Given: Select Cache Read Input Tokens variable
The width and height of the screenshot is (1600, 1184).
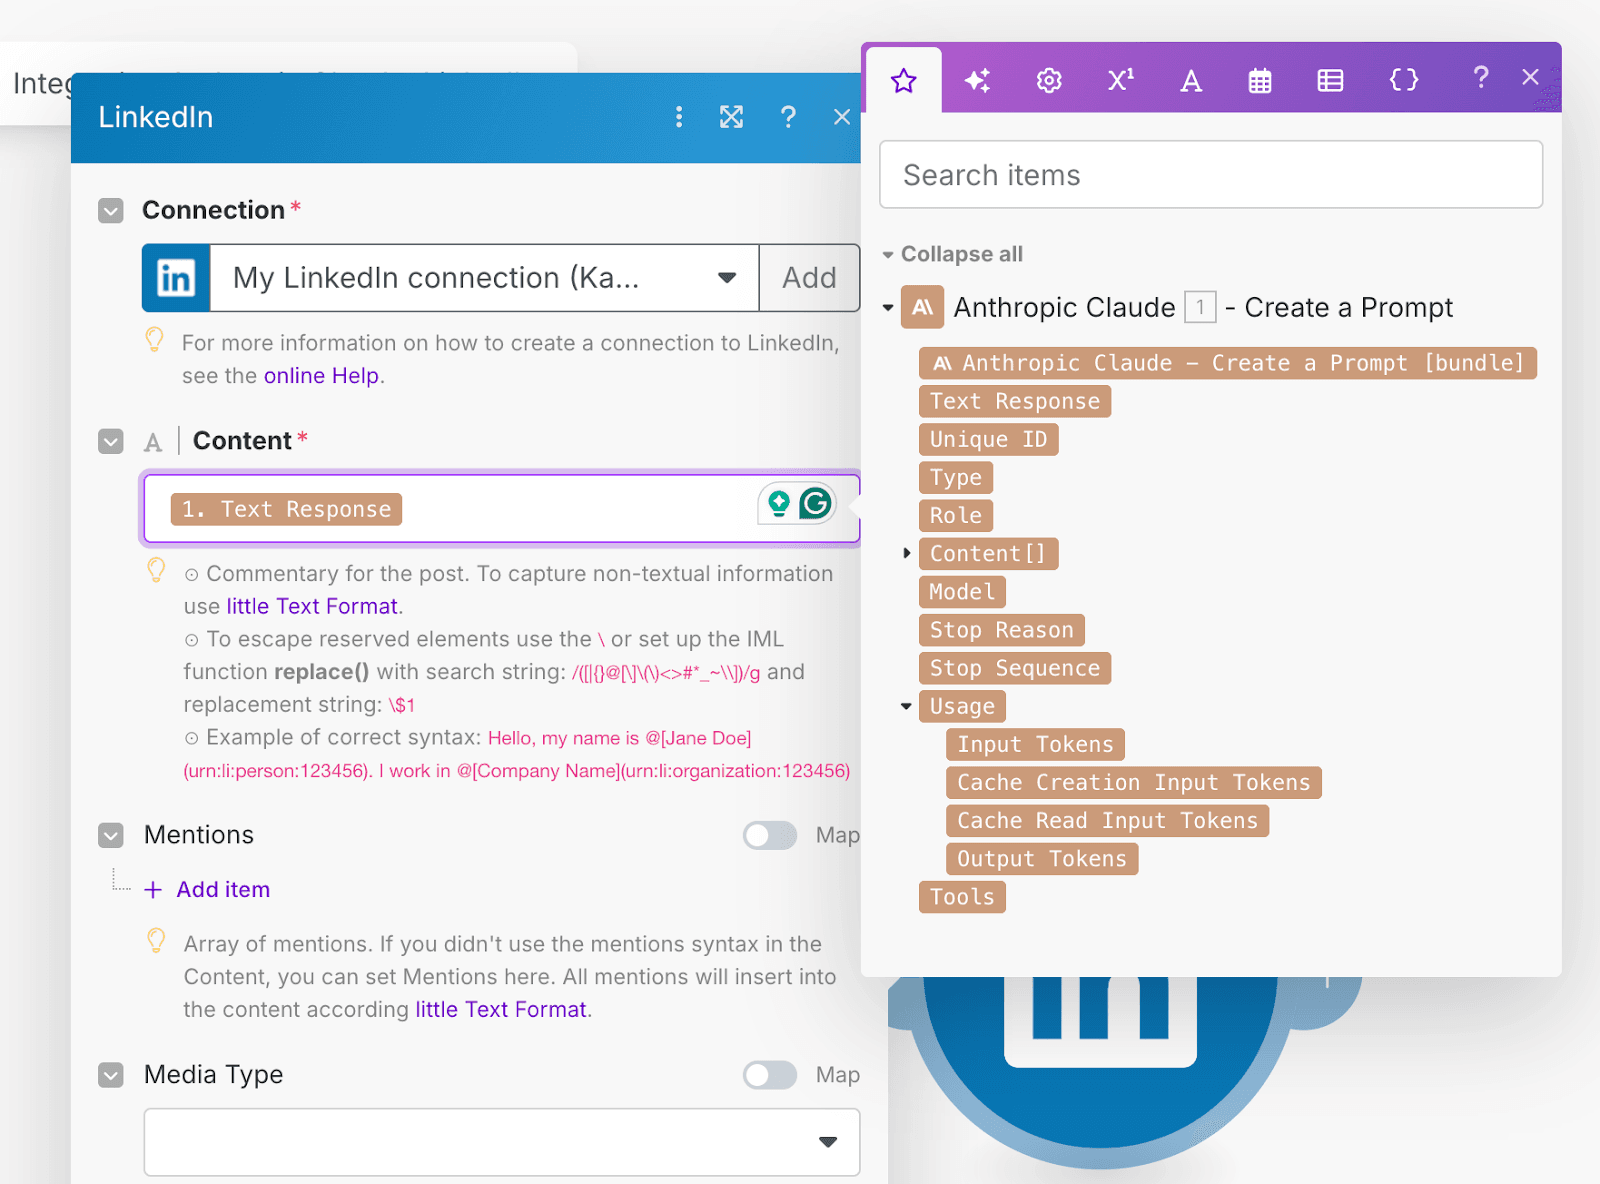Looking at the screenshot, I should [1108, 820].
